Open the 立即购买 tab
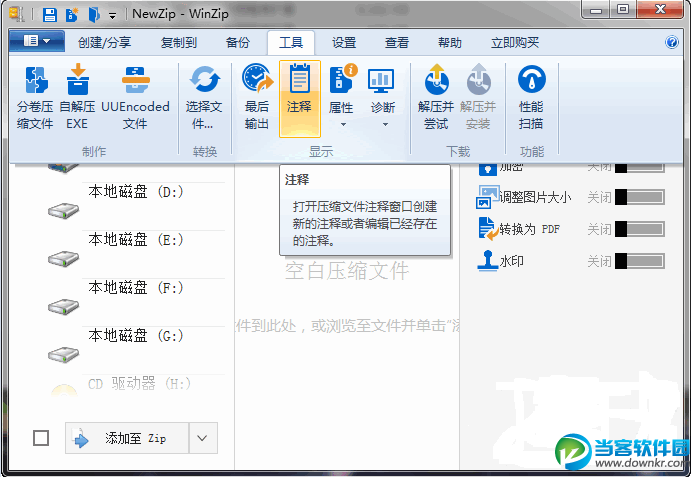Image resolution: width=691 pixels, height=477 pixels. point(515,43)
